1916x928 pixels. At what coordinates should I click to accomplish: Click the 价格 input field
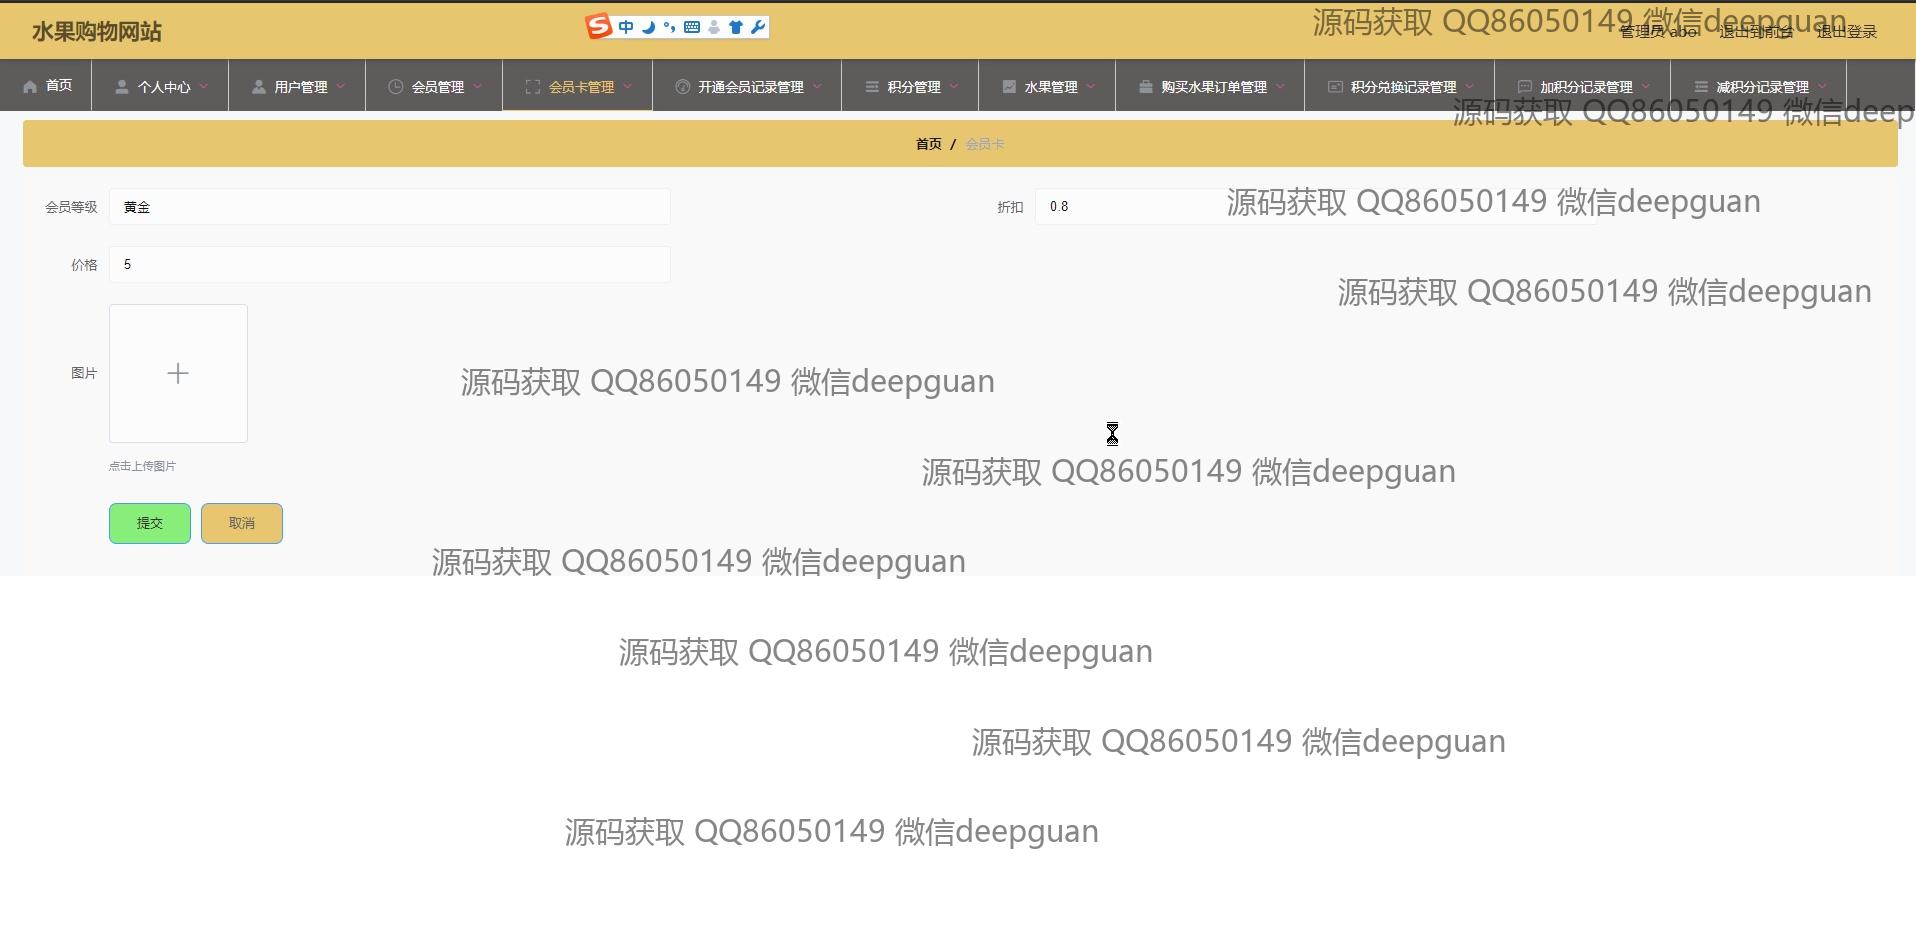pyautogui.click(x=389, y=265)
